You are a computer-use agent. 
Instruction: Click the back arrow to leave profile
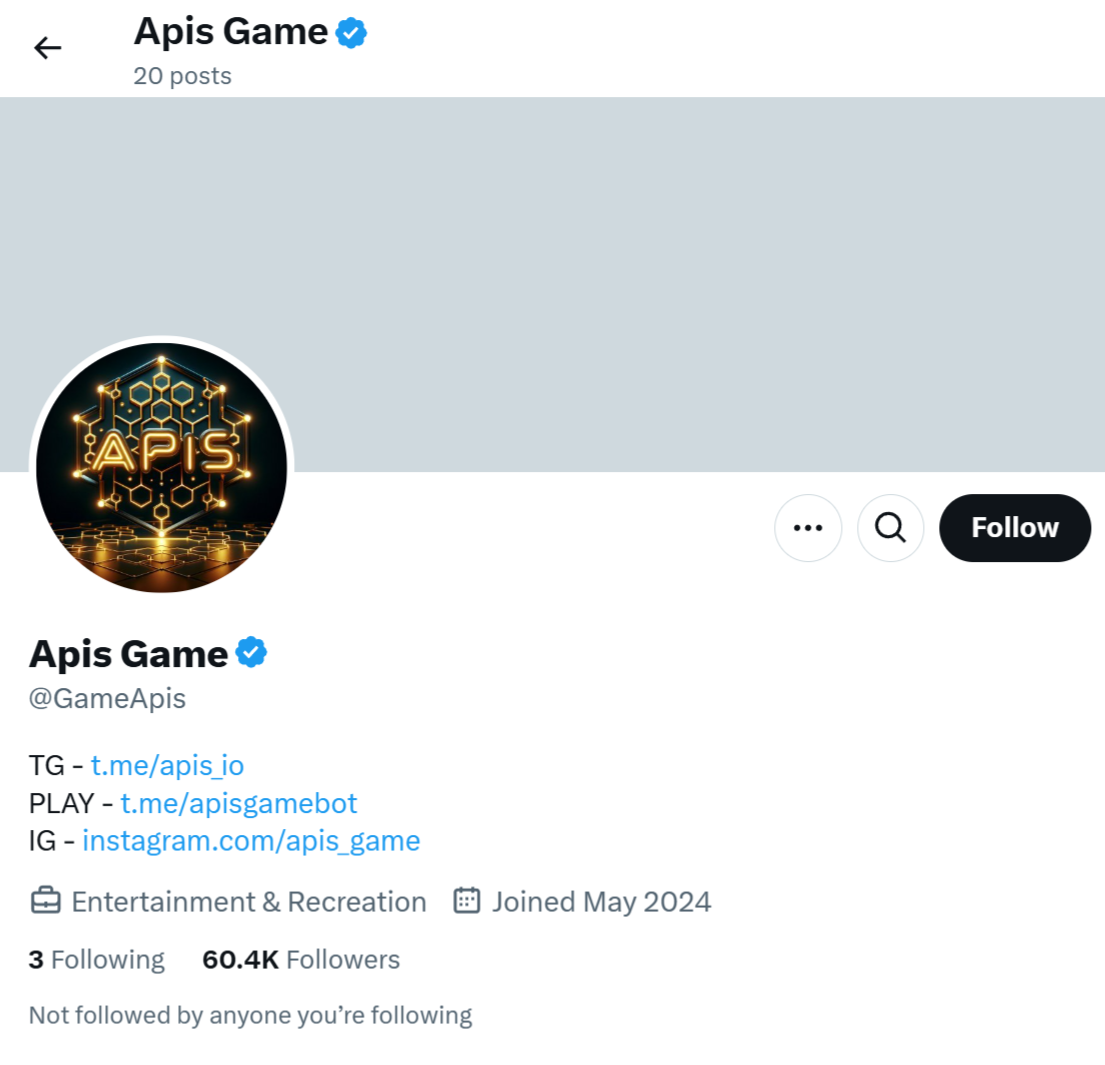coord(47,48)
